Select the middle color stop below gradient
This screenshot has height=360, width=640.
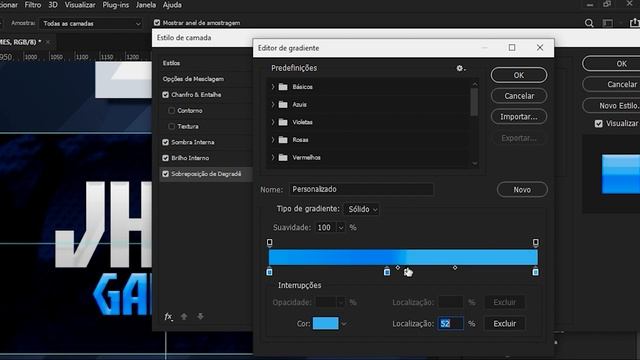[387, 271]
